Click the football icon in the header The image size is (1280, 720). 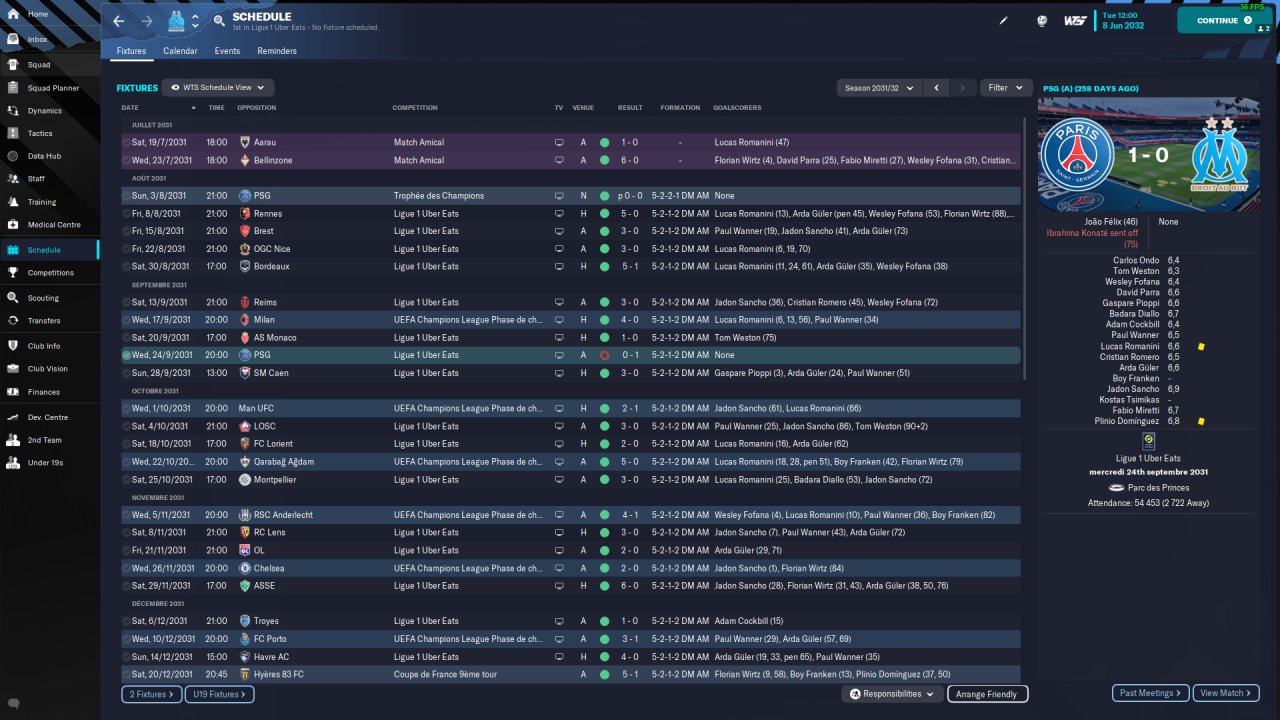[1041, 20]
